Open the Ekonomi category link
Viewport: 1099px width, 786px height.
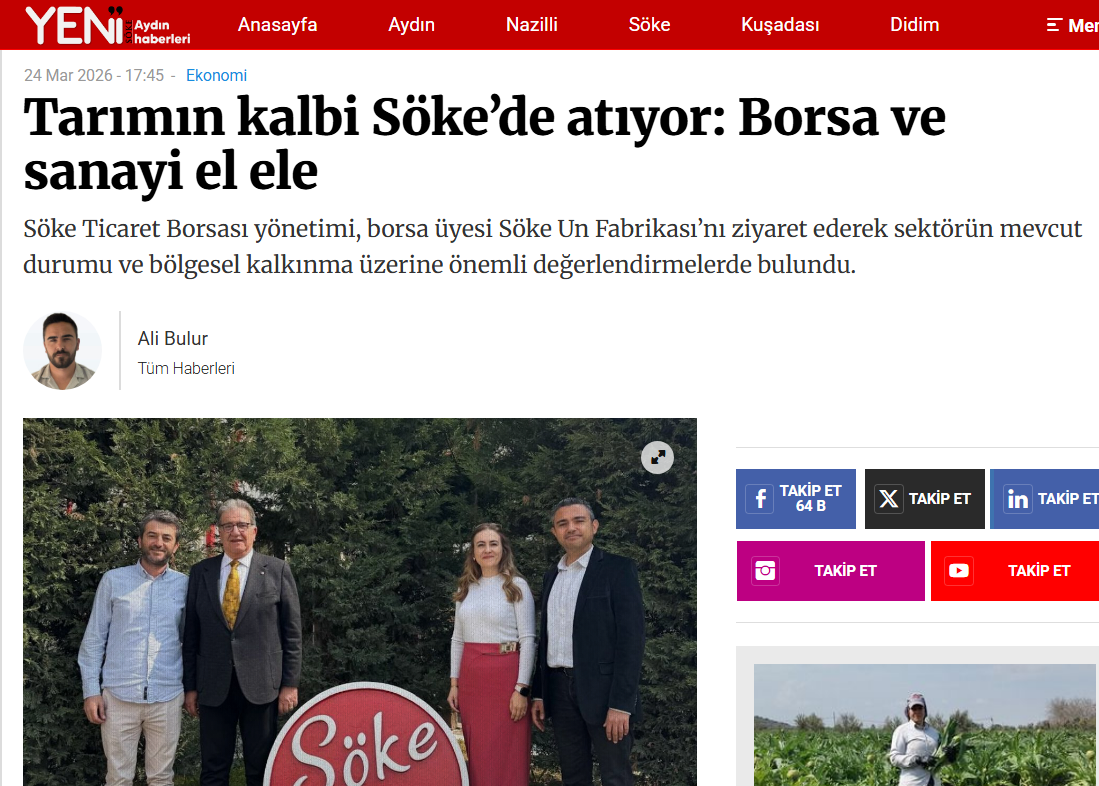pyautogui.click(x=217, y=75)
